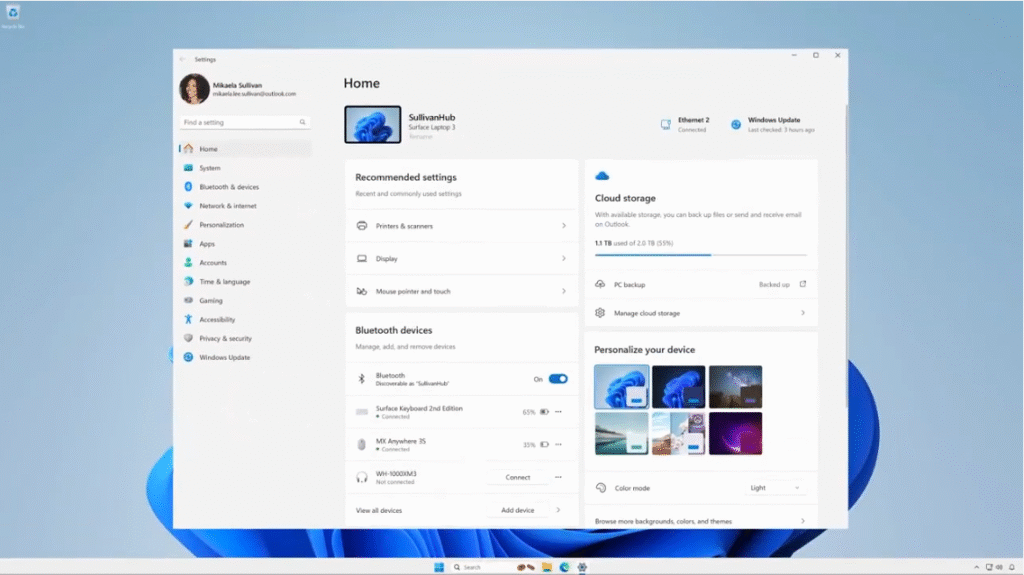Viewport: 1024px width, 575px height.
Task: Go to Bluetooth & devices section
Action: 246,187
